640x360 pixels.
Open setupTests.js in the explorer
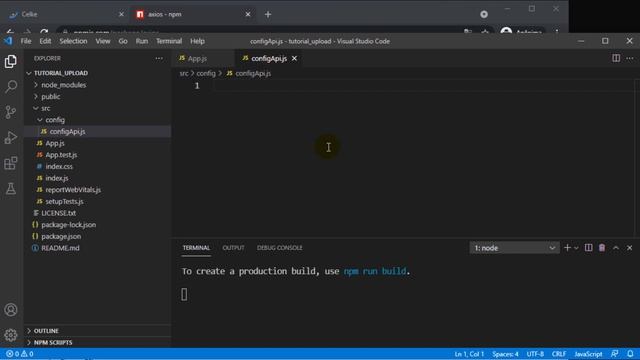coord(98,201)
